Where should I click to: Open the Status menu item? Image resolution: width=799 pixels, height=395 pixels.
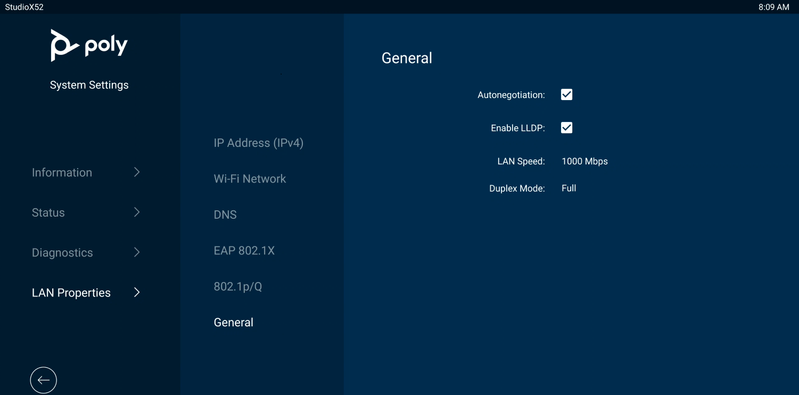[x=48, y=213]
